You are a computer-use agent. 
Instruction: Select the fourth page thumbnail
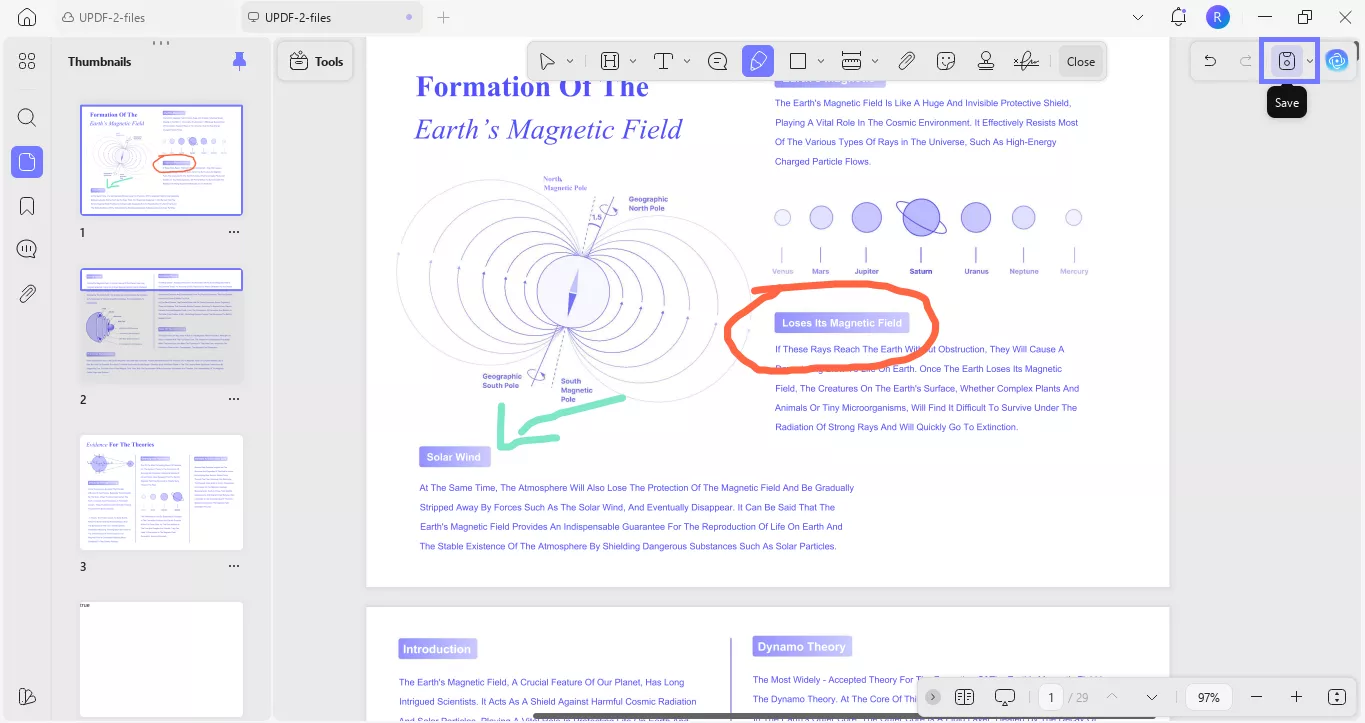161,659
